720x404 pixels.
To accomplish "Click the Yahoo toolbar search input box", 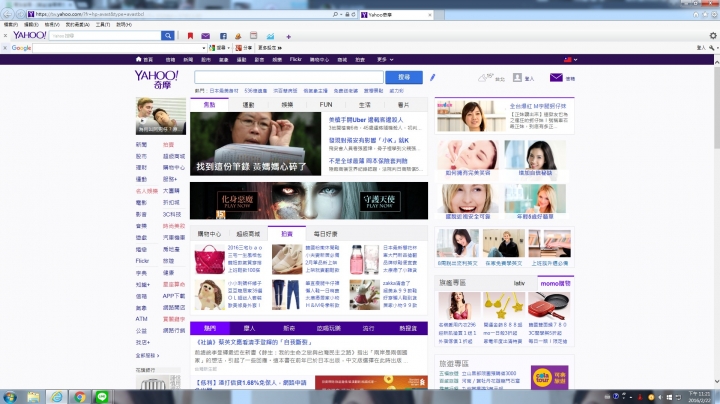I will tap(105, 35).
